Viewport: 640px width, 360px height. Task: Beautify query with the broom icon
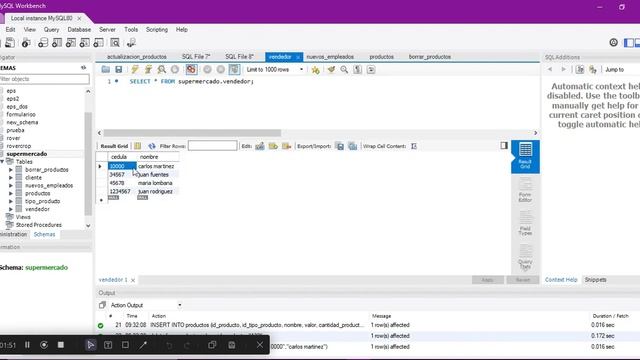coord(331,69)
